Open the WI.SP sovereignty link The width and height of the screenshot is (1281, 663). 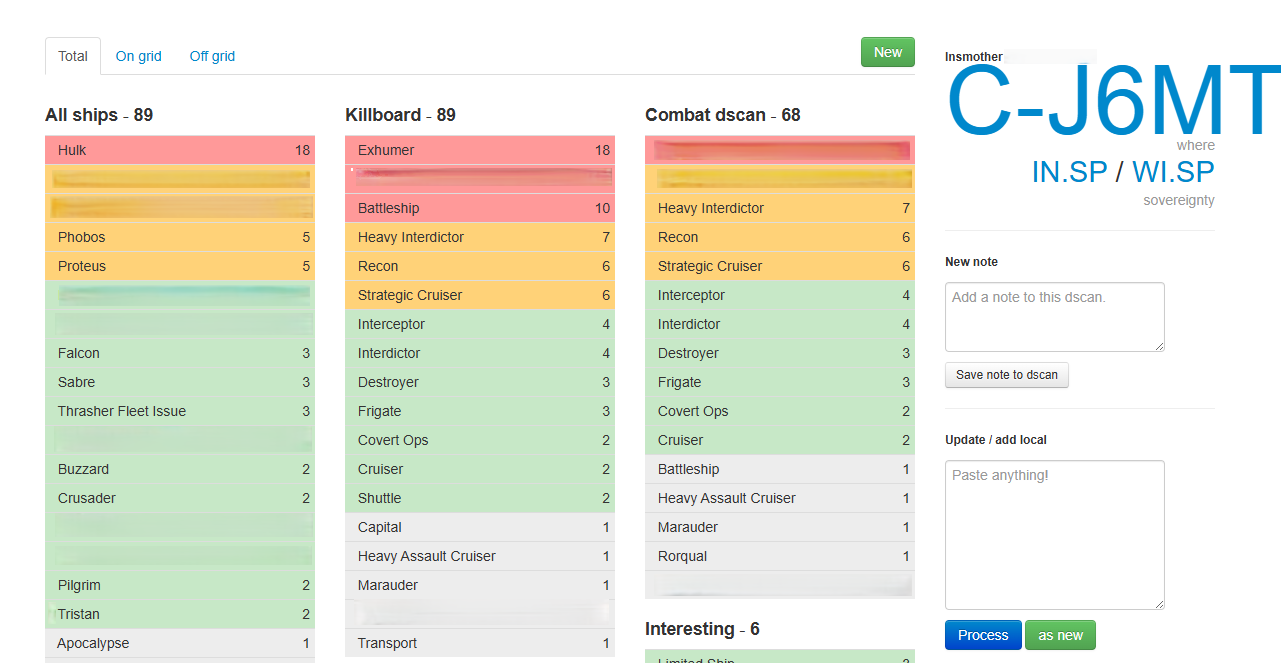[1173, 172]
